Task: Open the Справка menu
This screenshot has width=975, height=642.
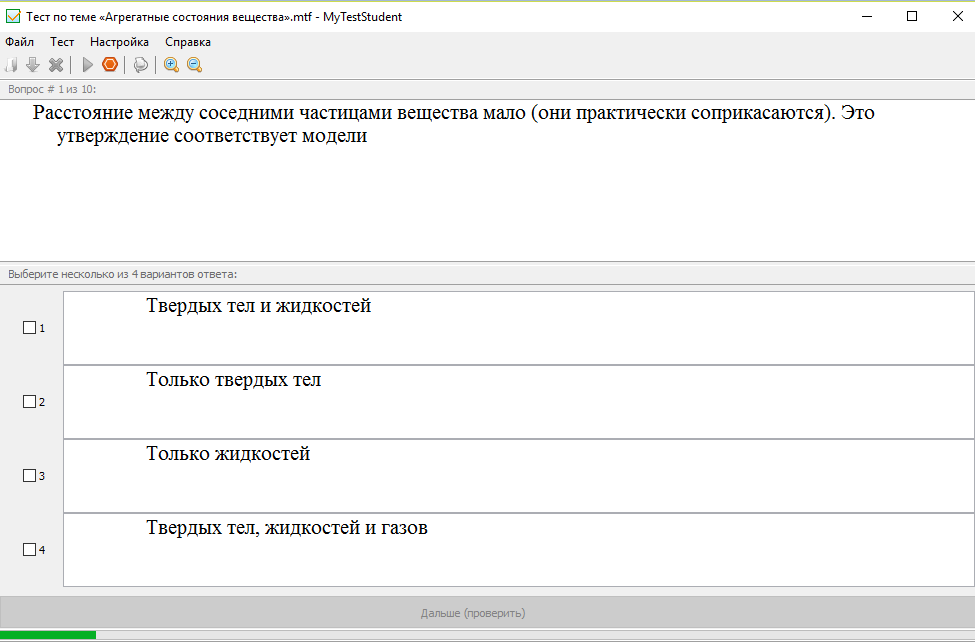Action: (x=188, y=42)
